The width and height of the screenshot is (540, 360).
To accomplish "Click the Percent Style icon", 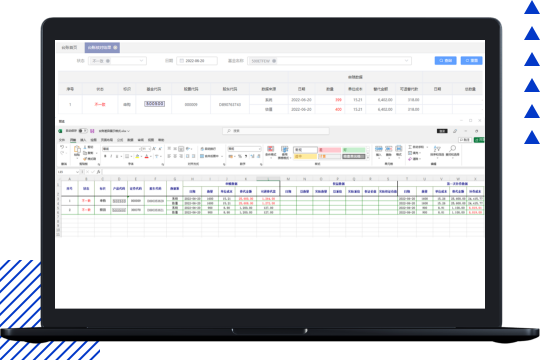I will [x=240, y=156].
